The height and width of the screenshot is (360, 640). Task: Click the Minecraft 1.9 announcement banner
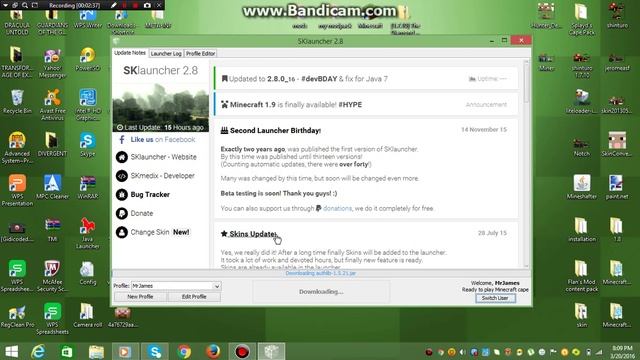point(366,104)
